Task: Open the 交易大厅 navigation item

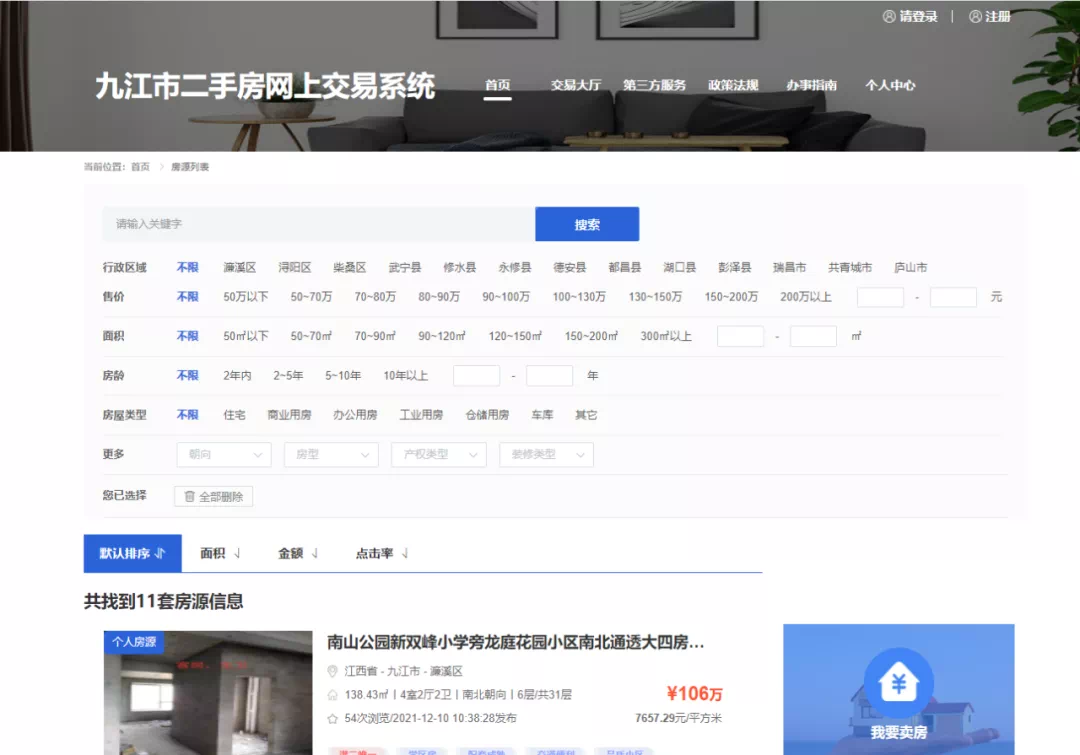Action: click(x=576, y=85)
